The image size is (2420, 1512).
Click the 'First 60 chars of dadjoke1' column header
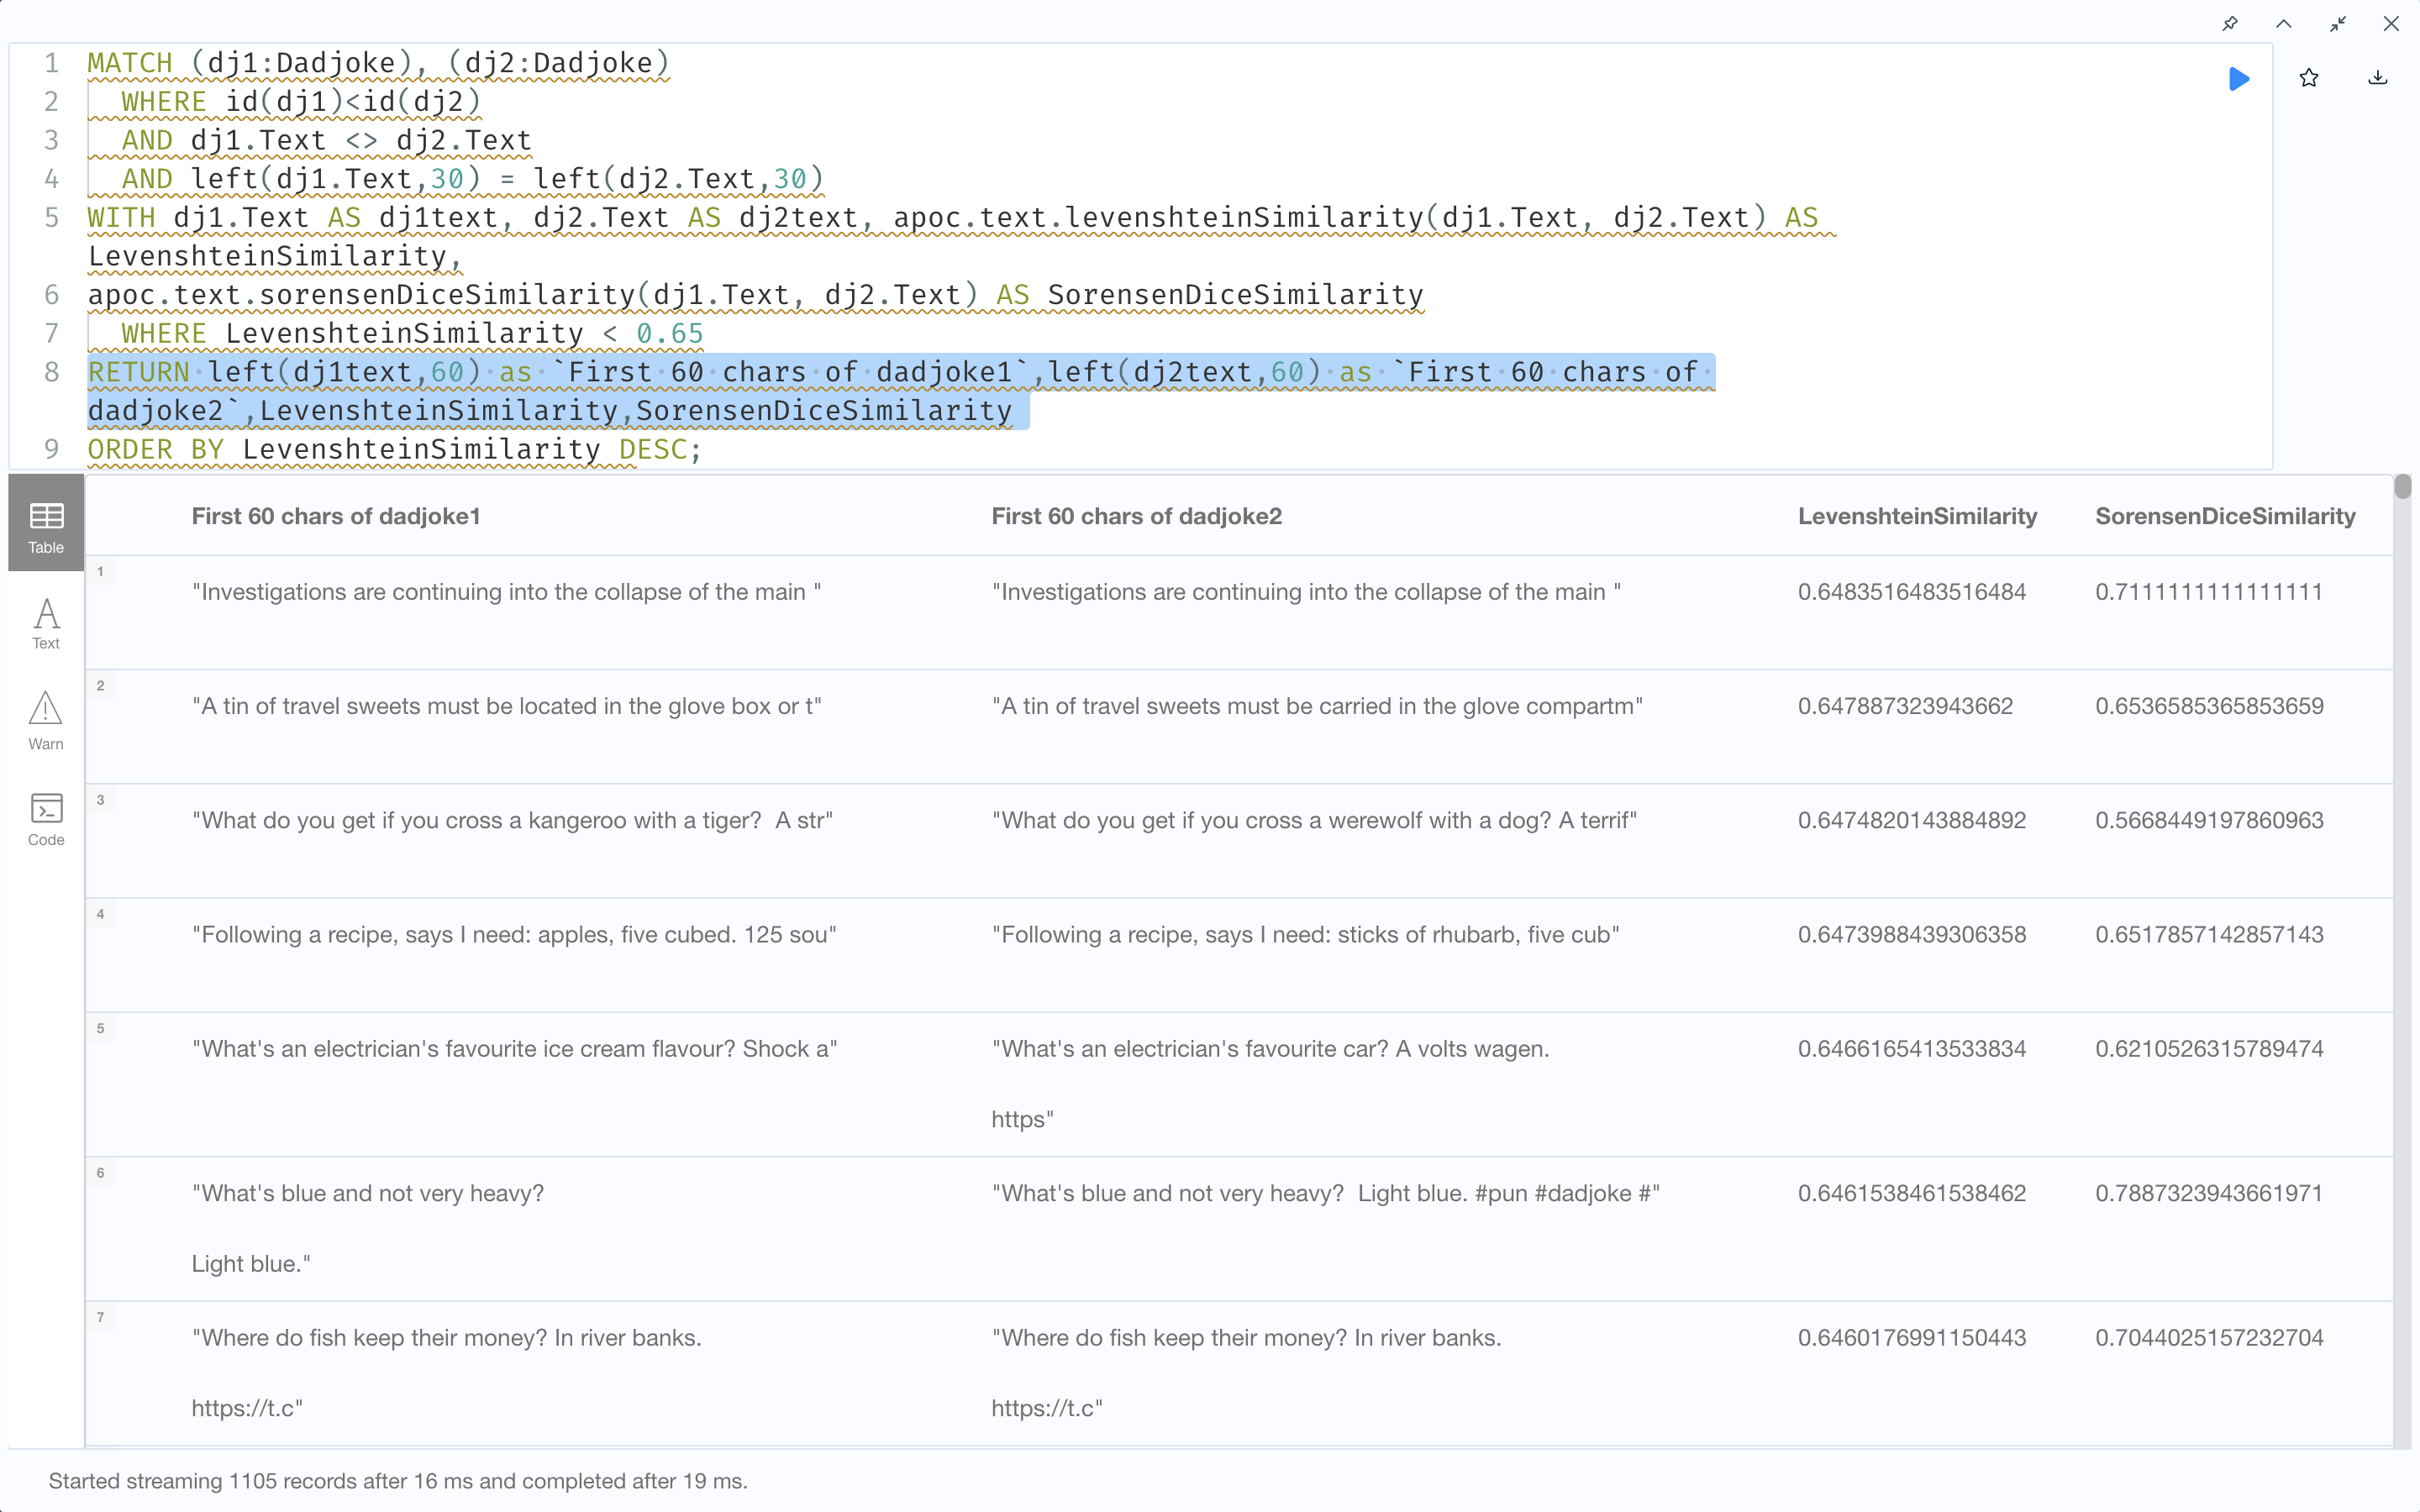336,516
